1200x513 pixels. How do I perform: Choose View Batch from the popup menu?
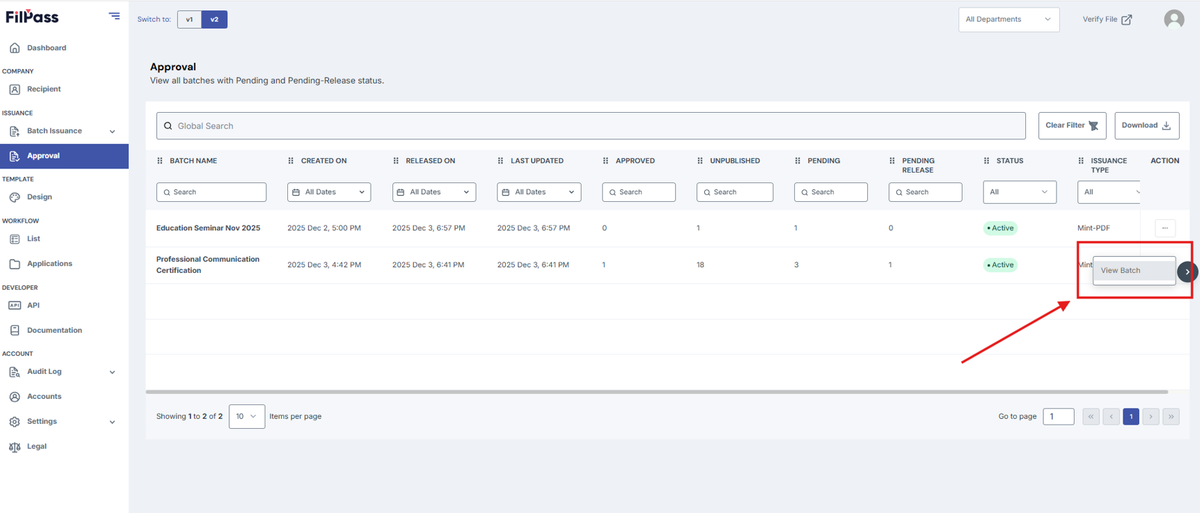click(1134, 271)
